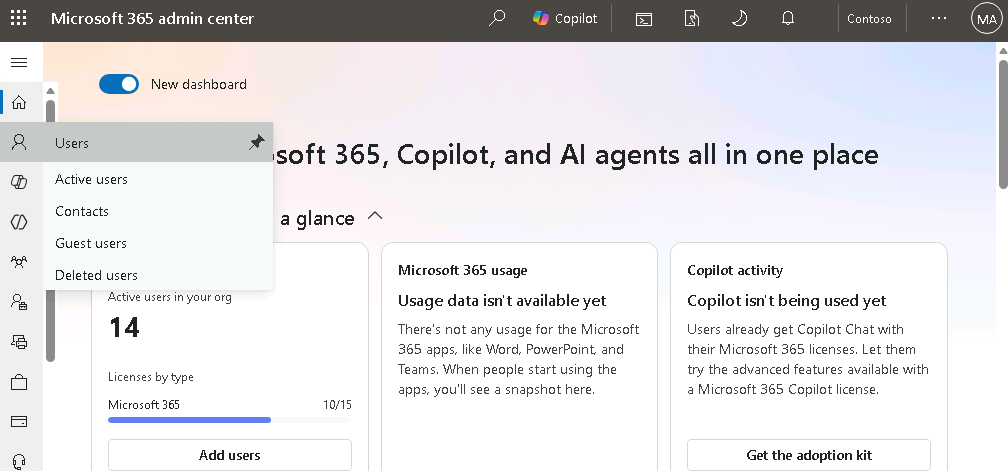Click the active users count 14

pos(124,328)
